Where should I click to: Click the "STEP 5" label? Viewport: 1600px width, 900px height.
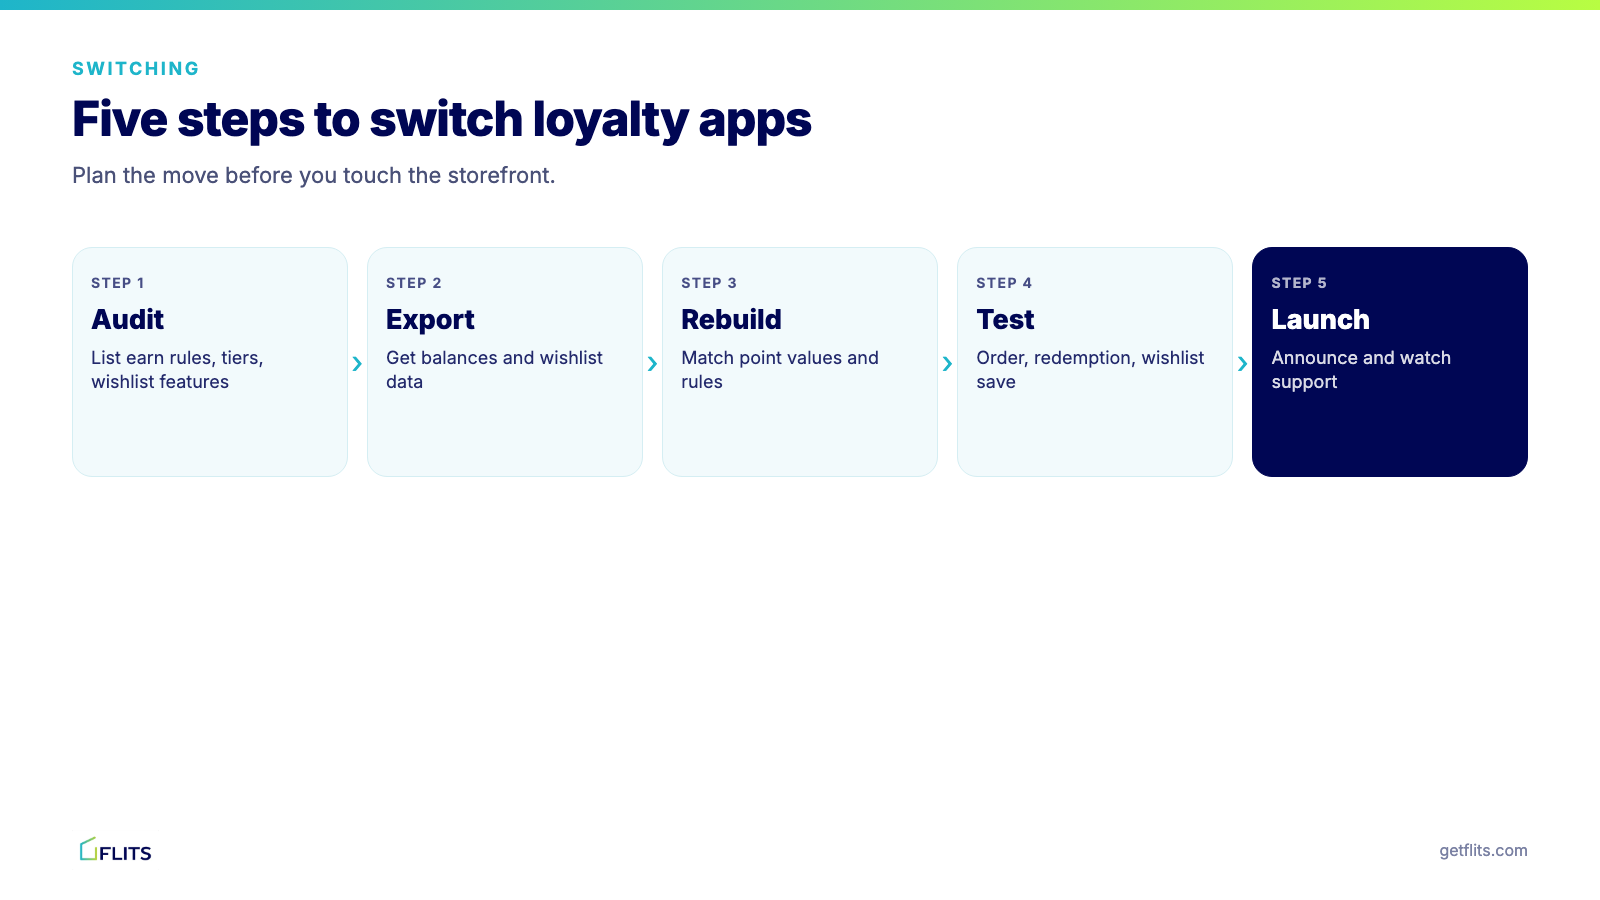tap(1299, 283)
